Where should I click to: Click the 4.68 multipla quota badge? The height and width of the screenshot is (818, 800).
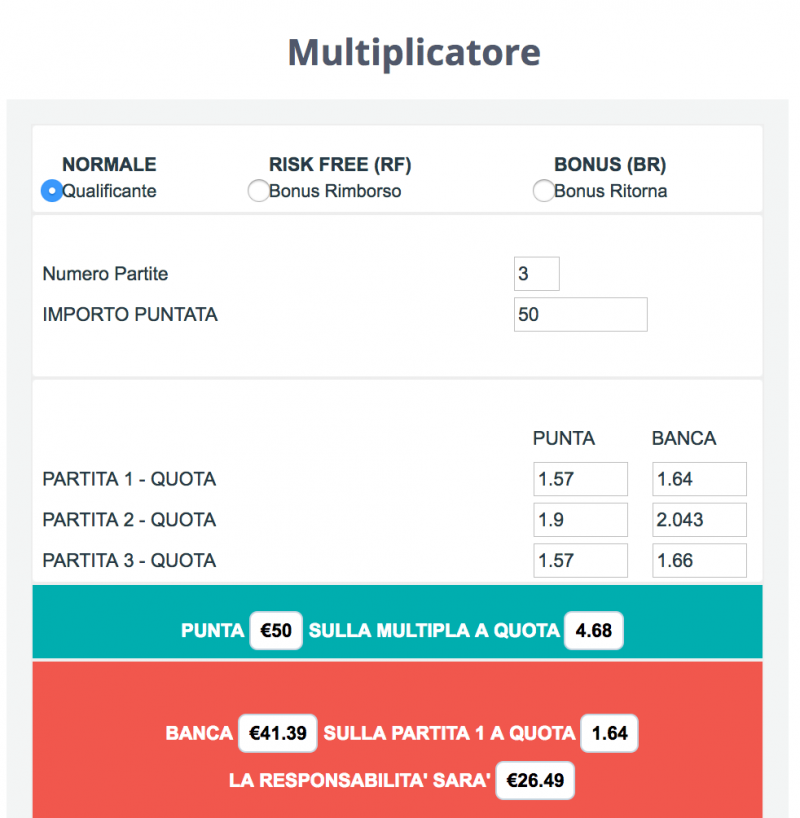pos(594,631)
